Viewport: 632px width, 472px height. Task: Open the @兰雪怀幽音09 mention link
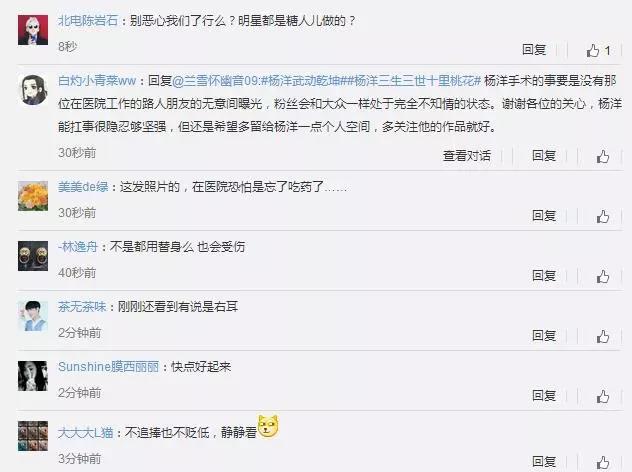216,81
